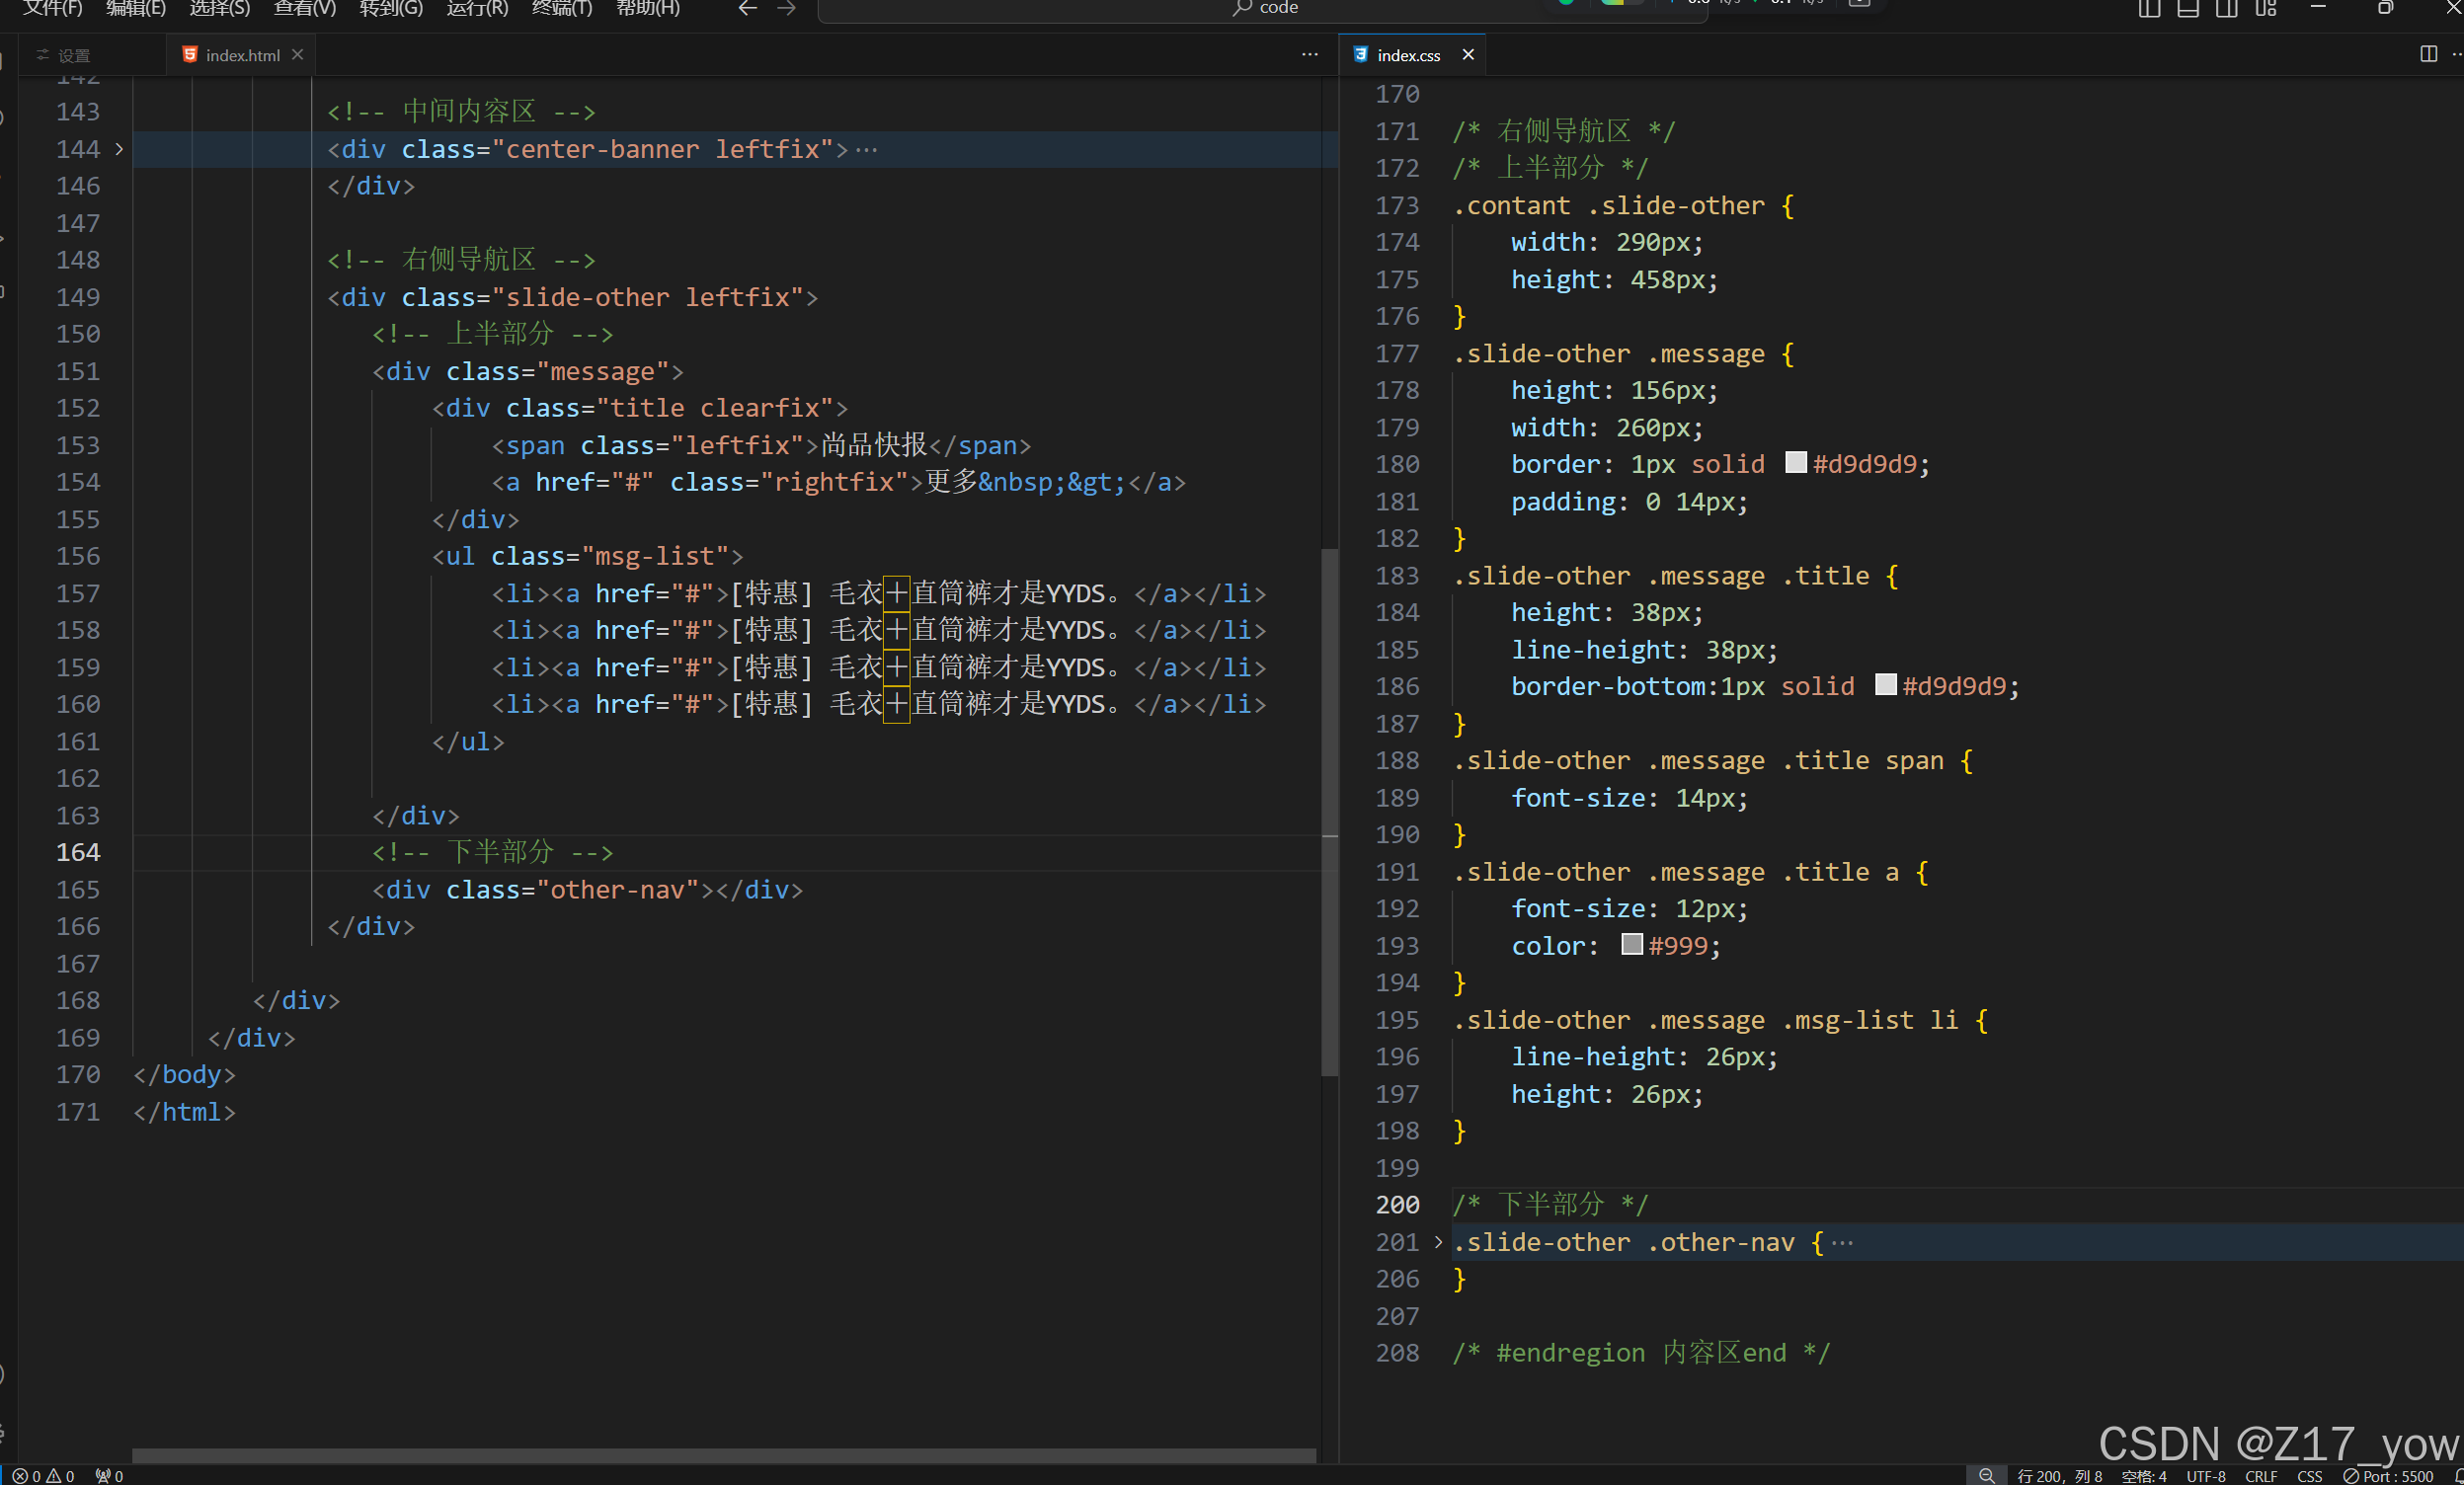The width and height of the screenshot is (2464, 1485).
Task: Click the errors and warnings status icon
Action: pos(42,1476)
